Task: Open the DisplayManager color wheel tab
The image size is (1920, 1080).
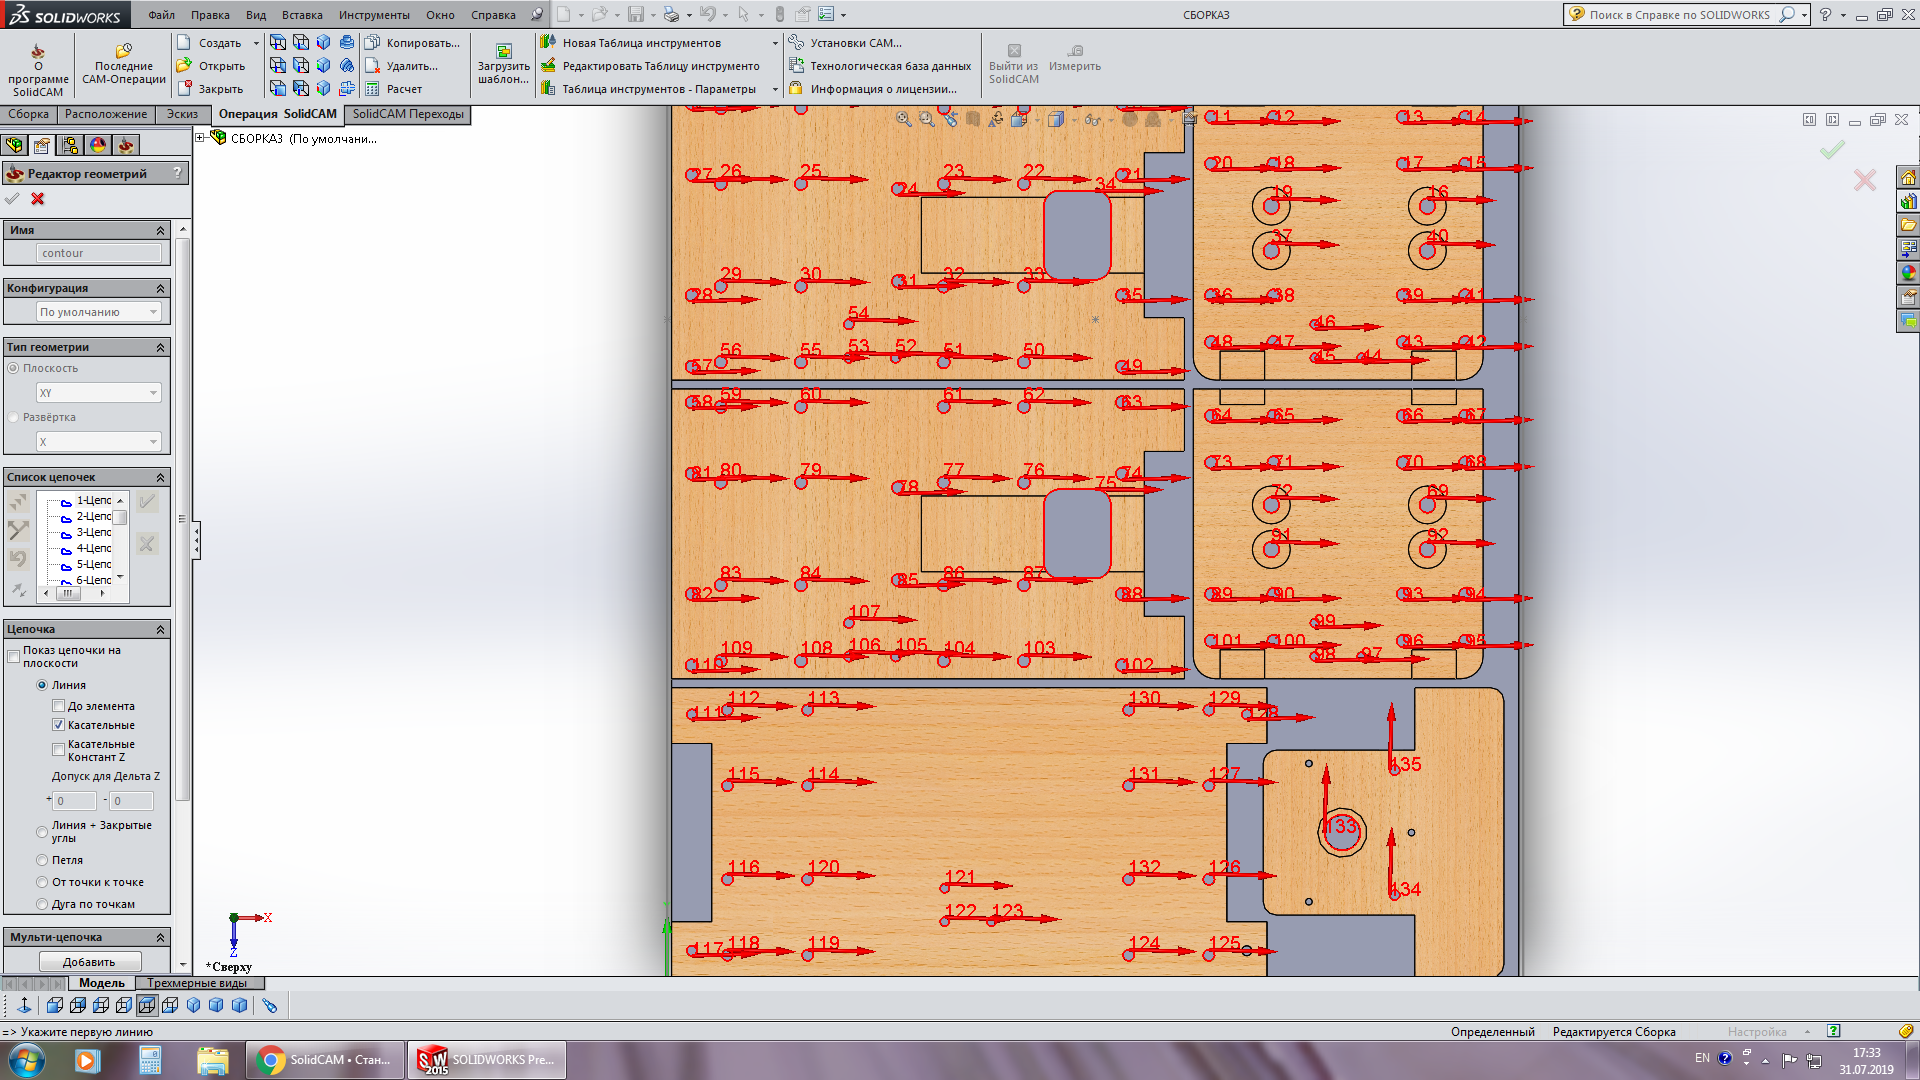Action: click(x=98, y=145)
